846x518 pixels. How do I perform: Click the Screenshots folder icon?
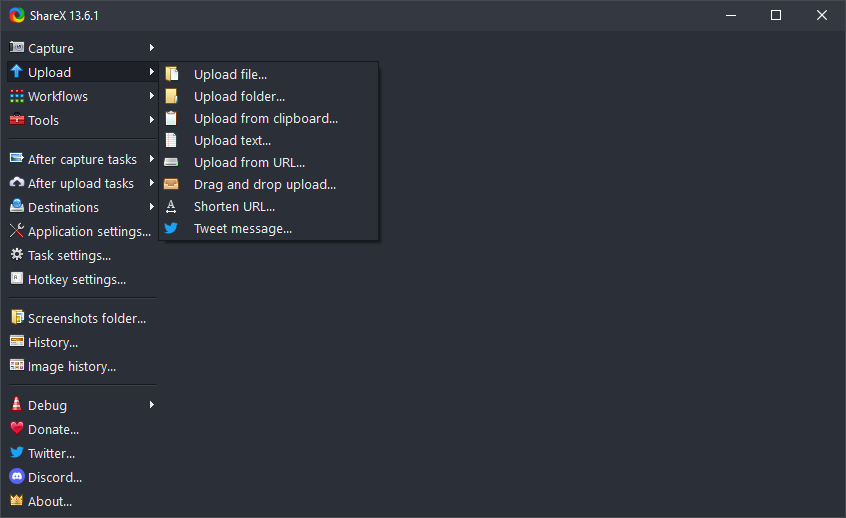coord(16,318)
